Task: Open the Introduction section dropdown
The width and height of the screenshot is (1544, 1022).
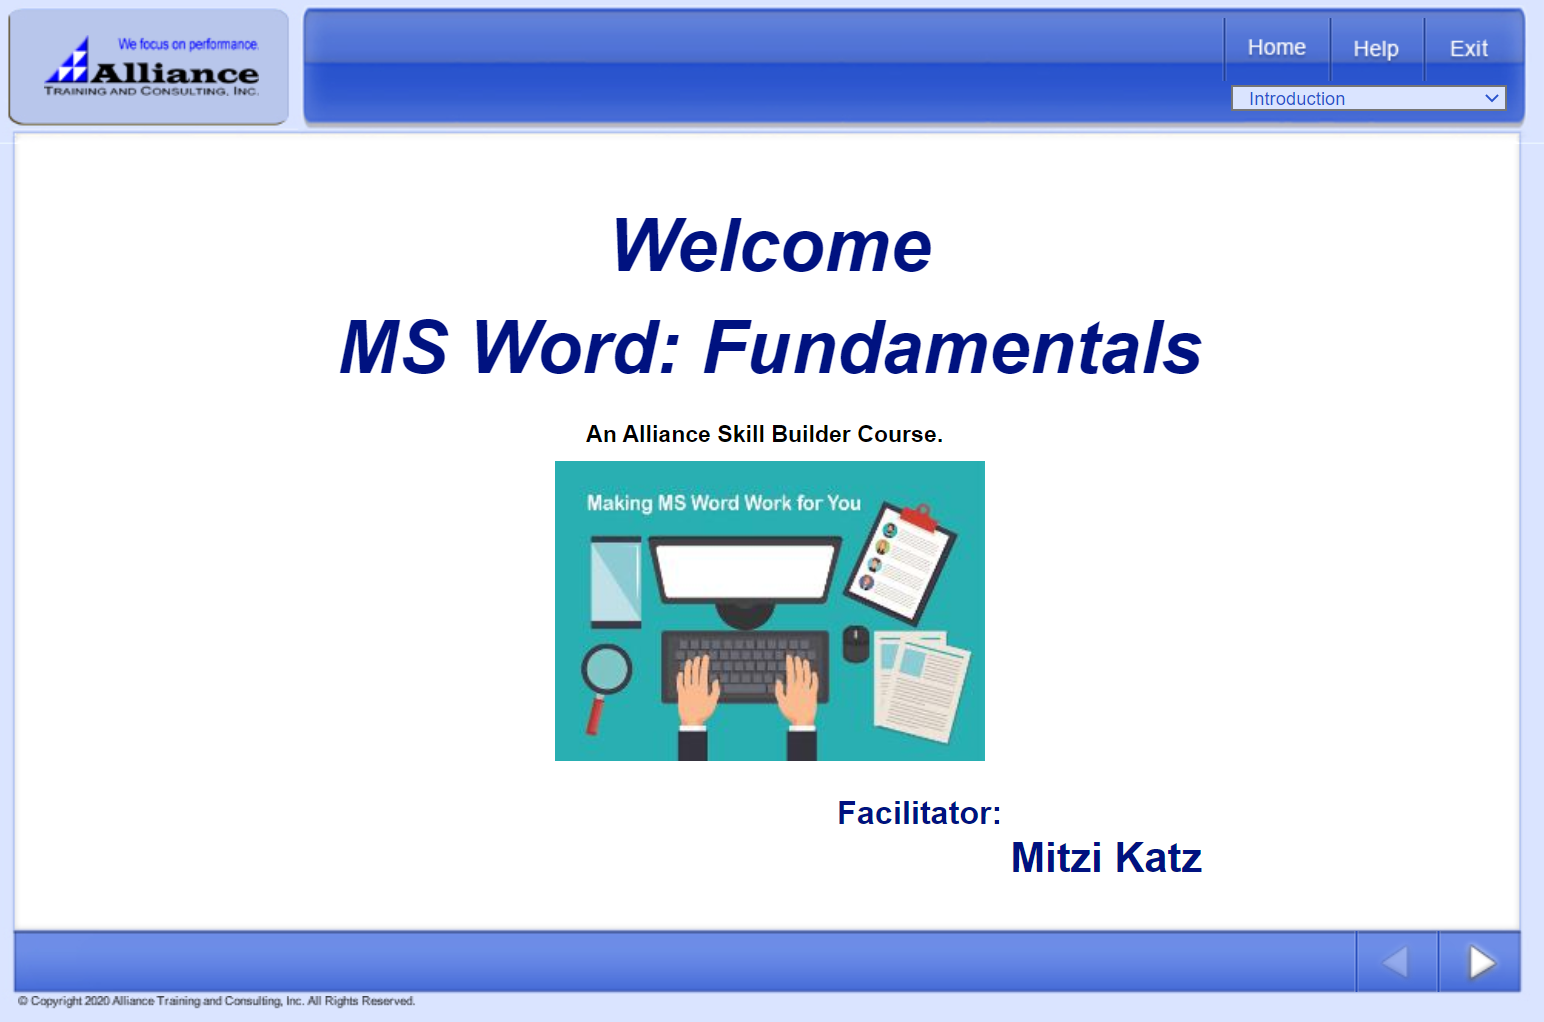Action: coord(1355,98)
